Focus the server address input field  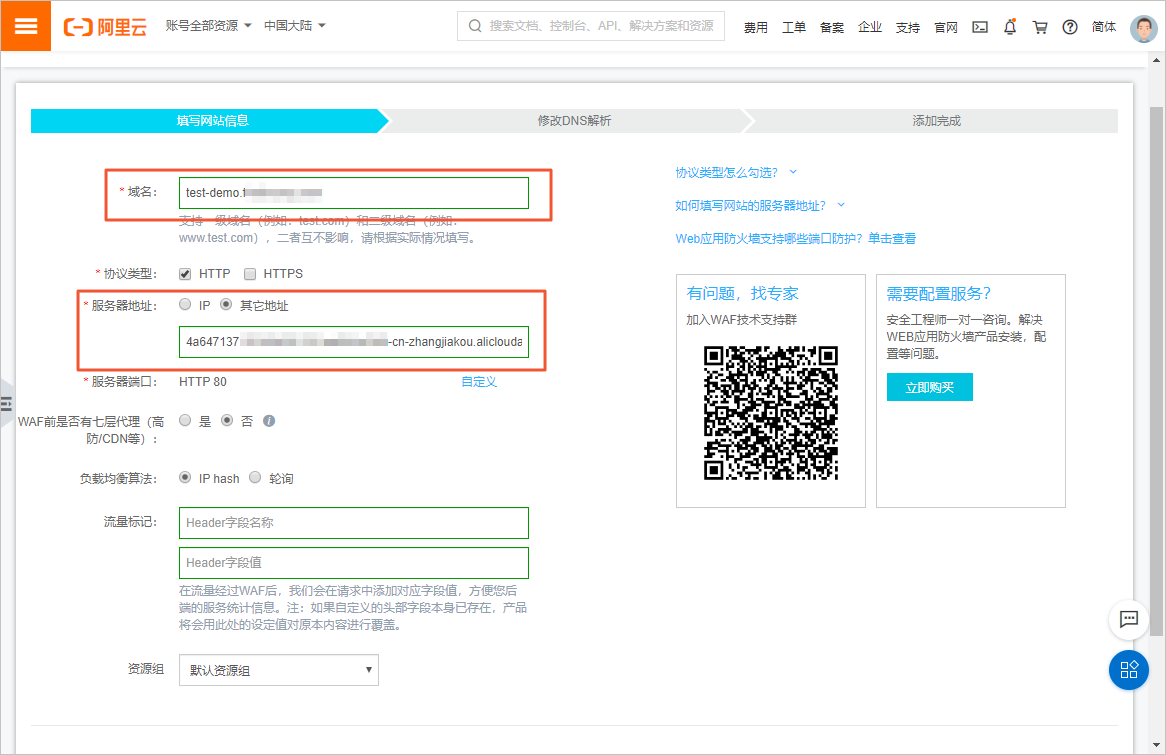pos(354,341)
